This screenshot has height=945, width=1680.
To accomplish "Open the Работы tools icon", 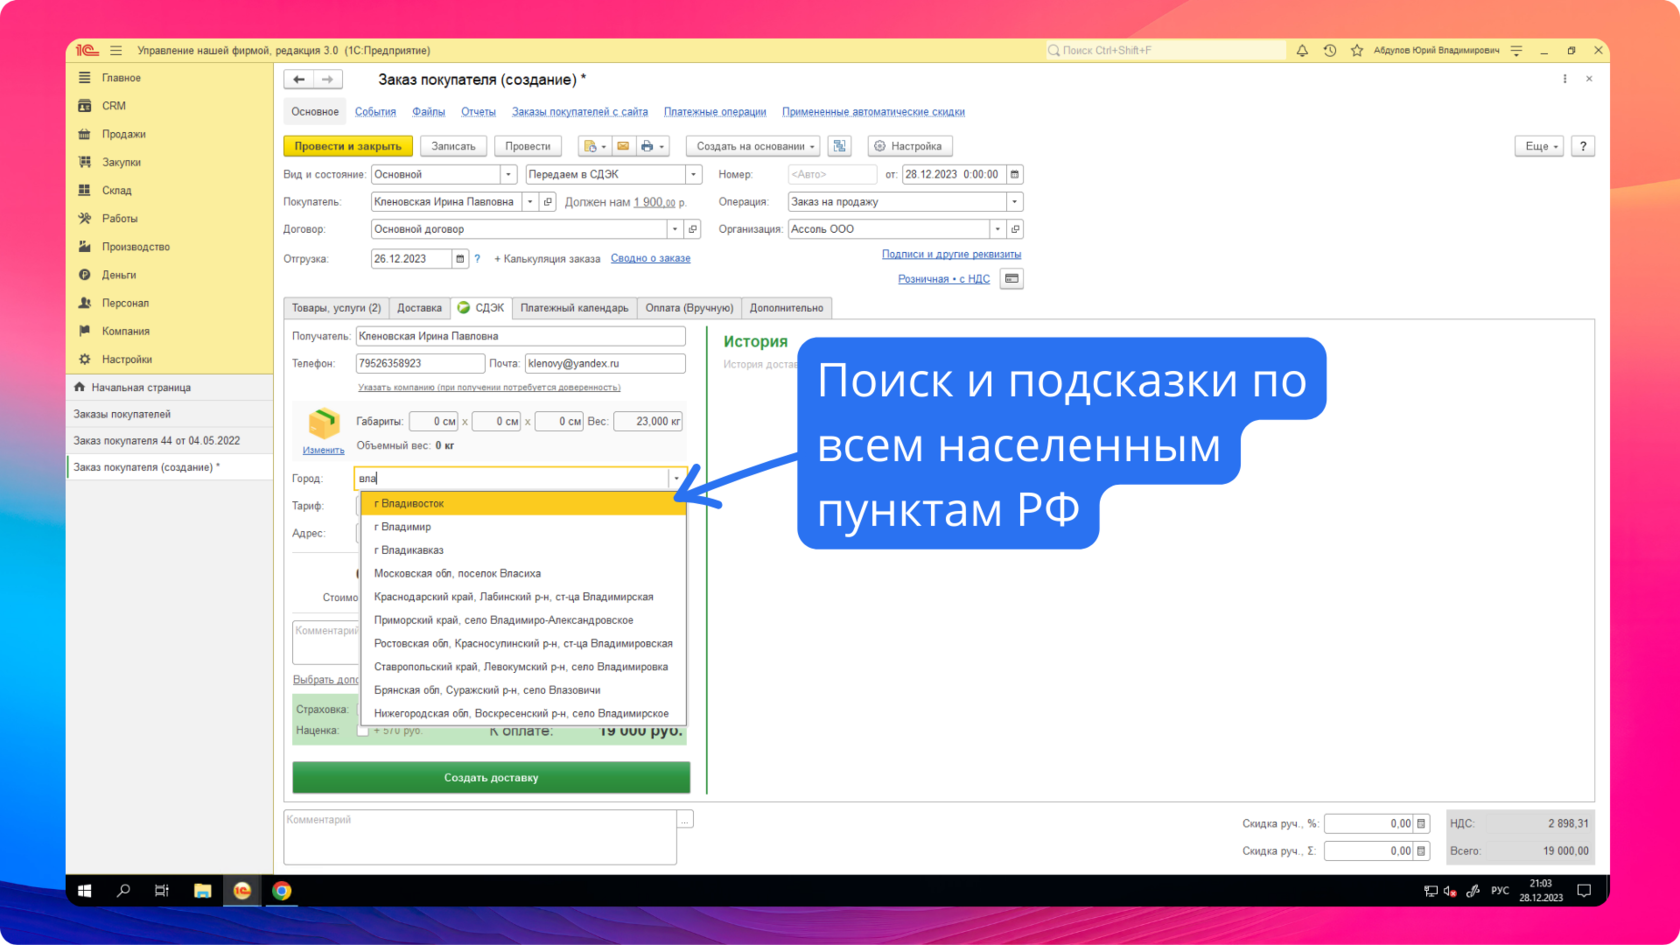I will (x=85, y=218).
